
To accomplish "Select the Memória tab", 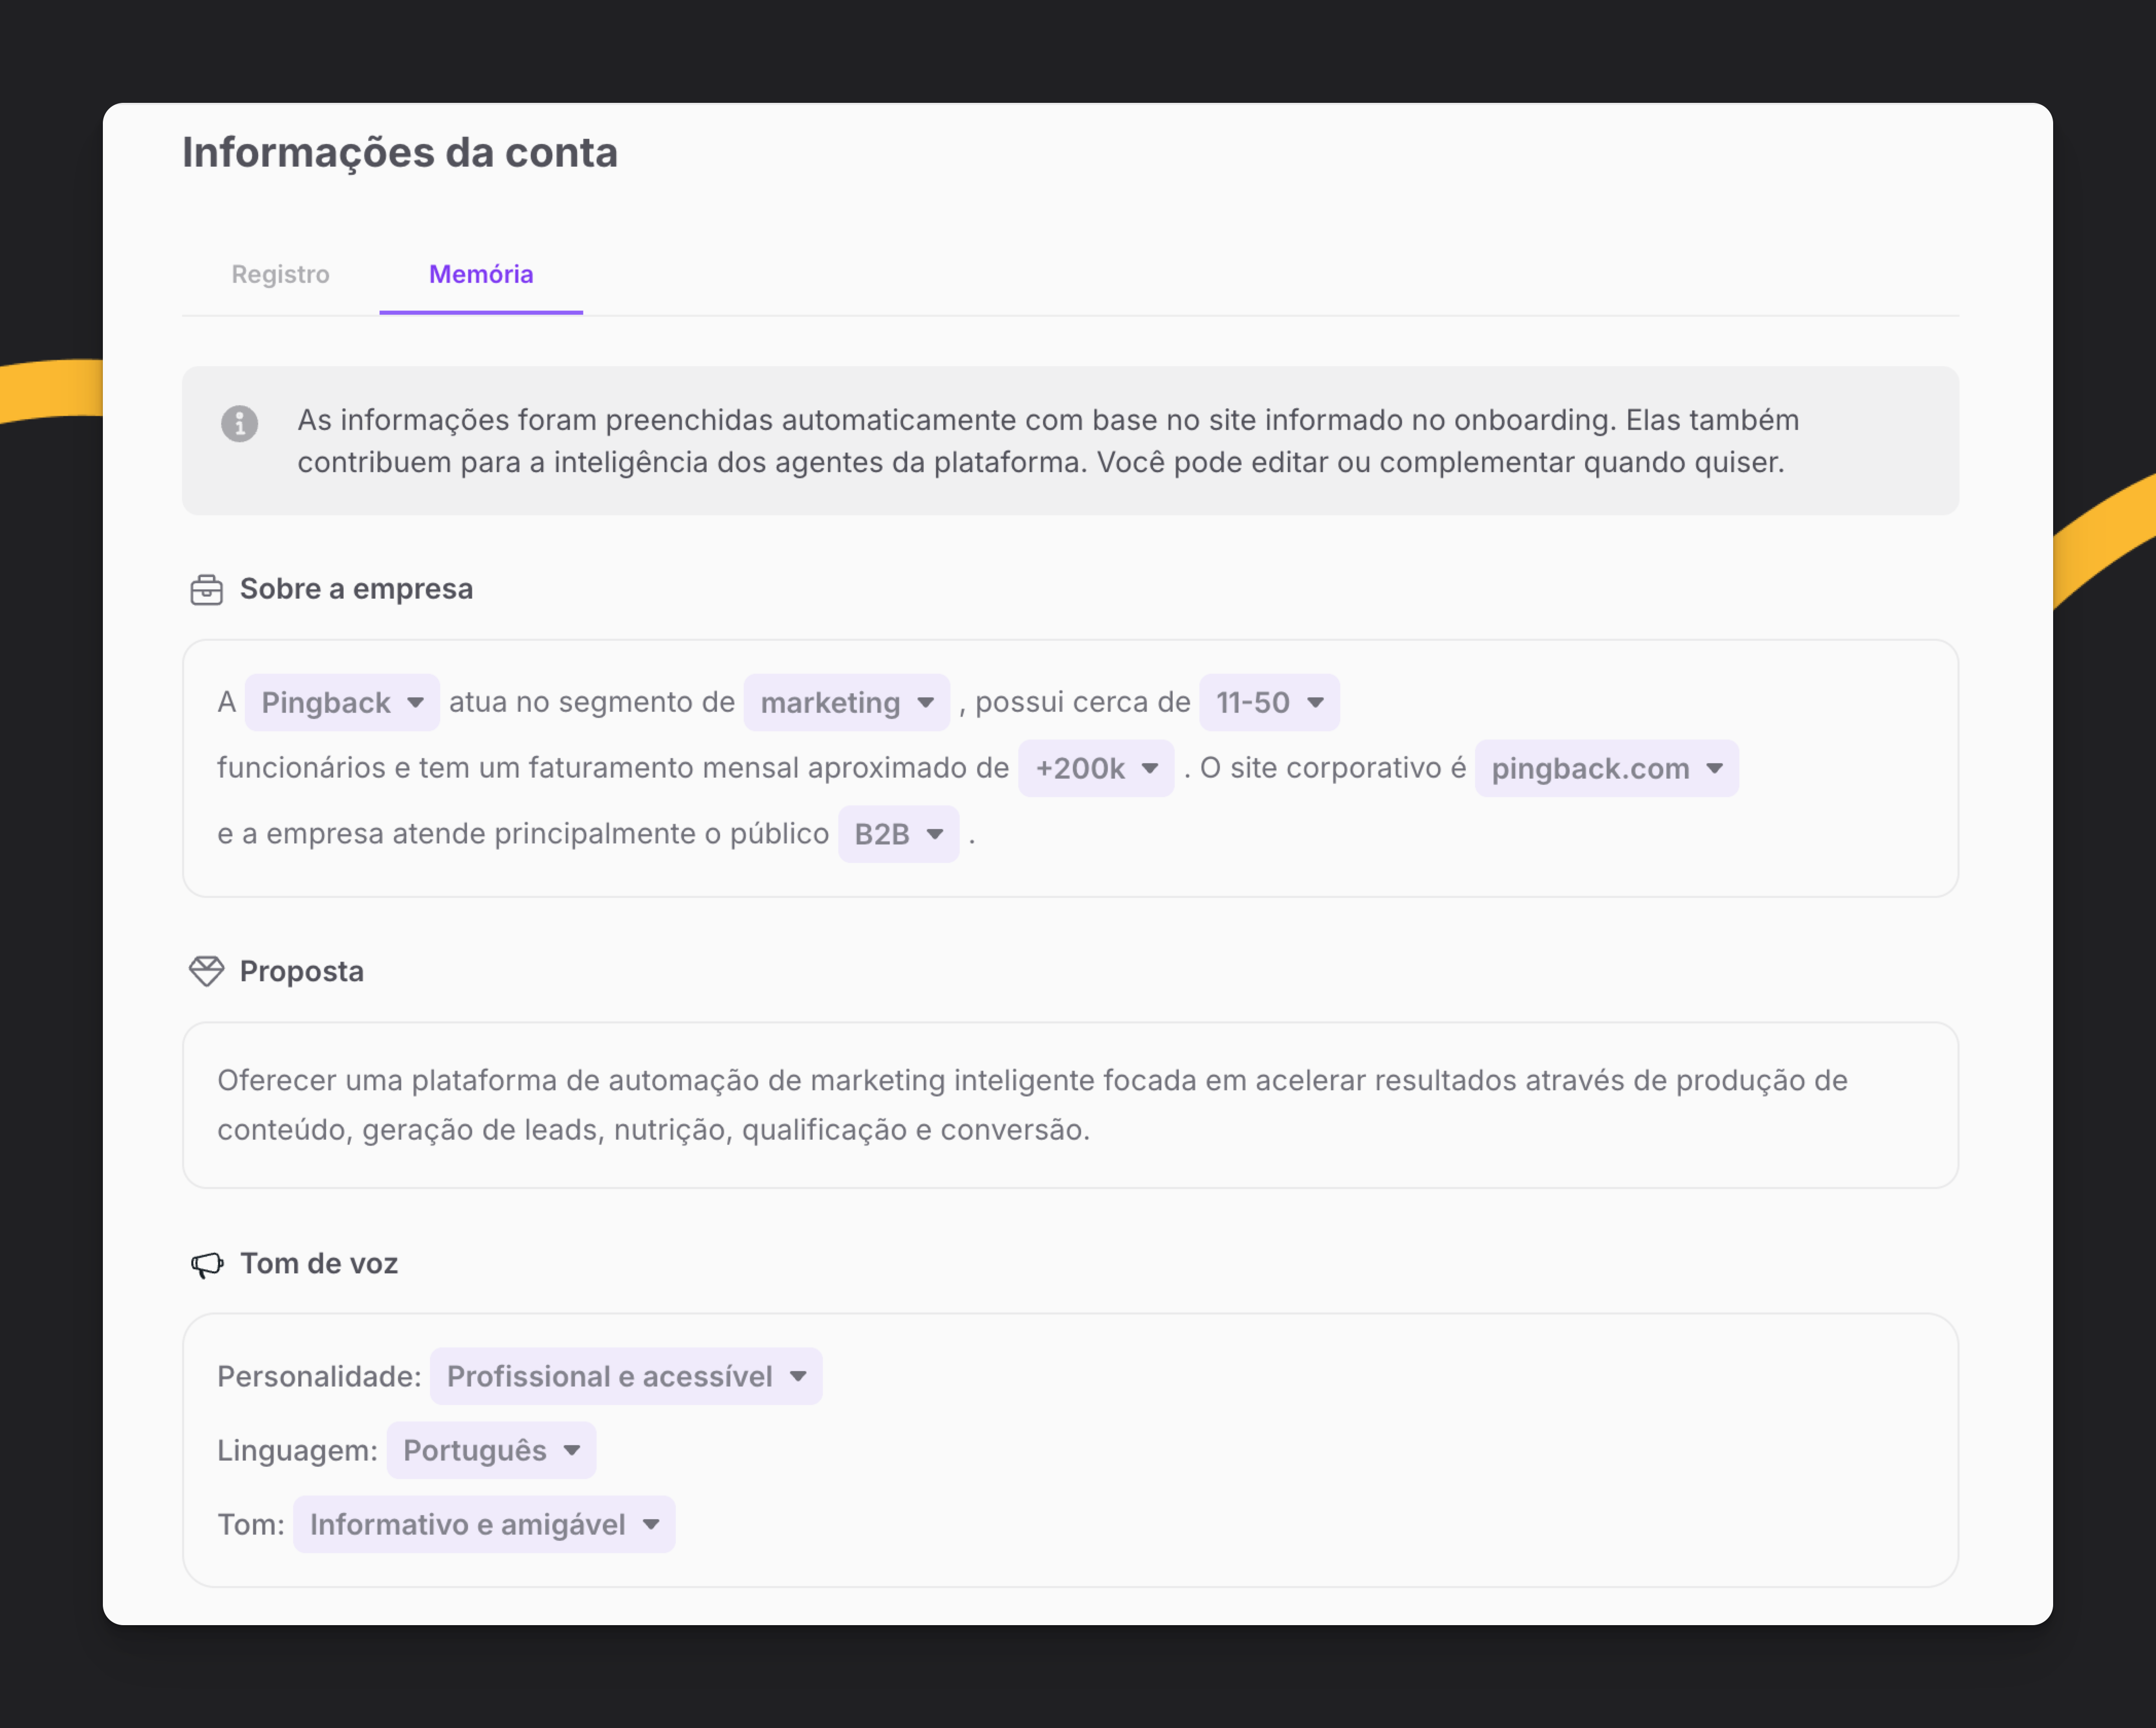I will pos(481,274).
